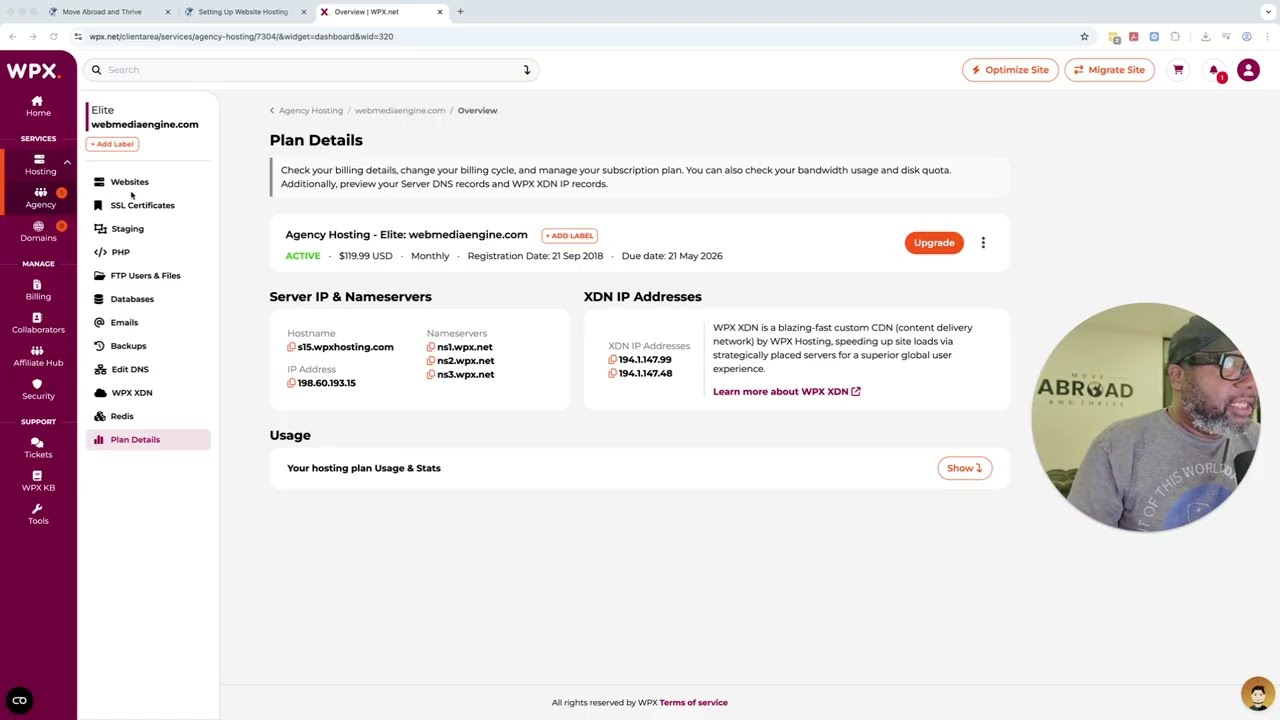Open Affiliate Hub in sidebar

(x=38, y=356)
